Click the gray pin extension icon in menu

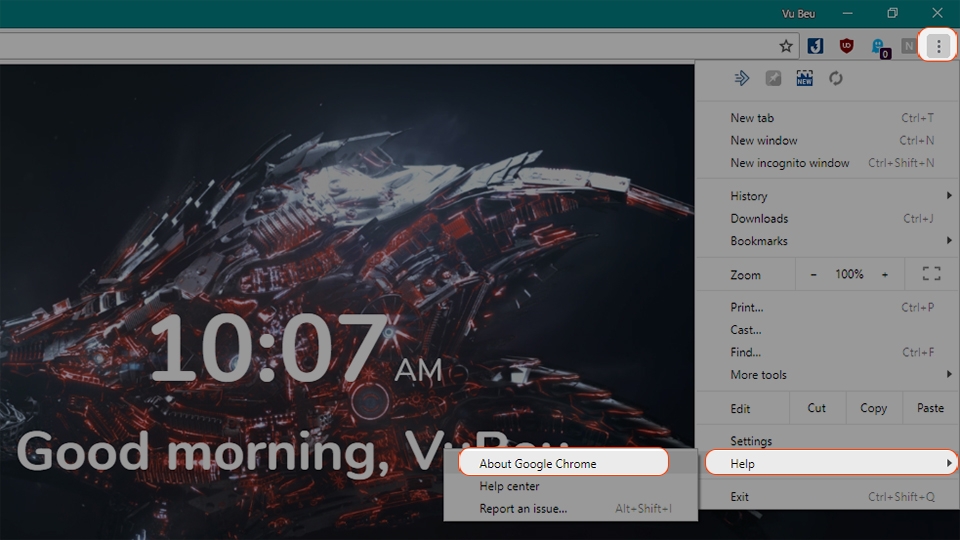(773, 78)
